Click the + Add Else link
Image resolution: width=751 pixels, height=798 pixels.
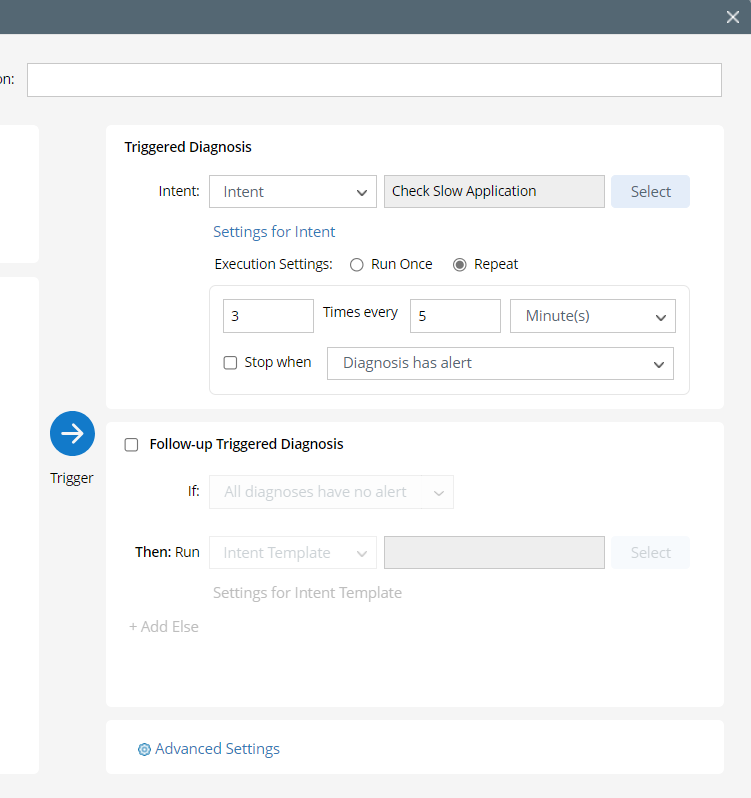click(164, 627)
